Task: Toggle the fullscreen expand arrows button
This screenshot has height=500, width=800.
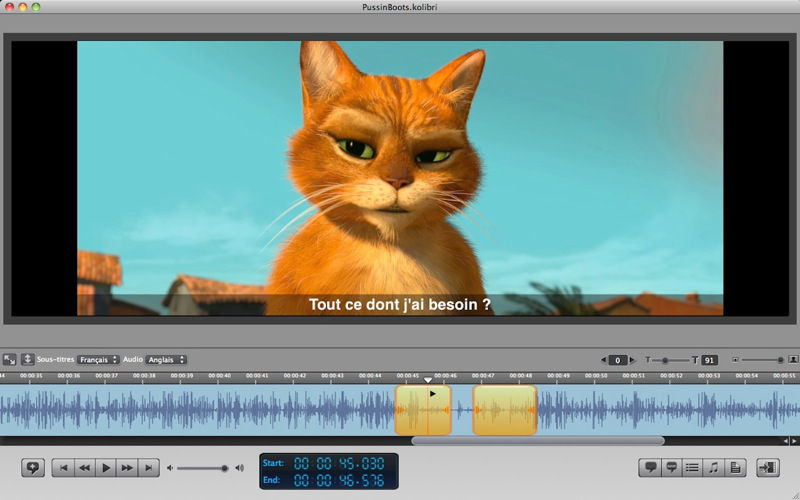Action: click(x=9, y=359)
